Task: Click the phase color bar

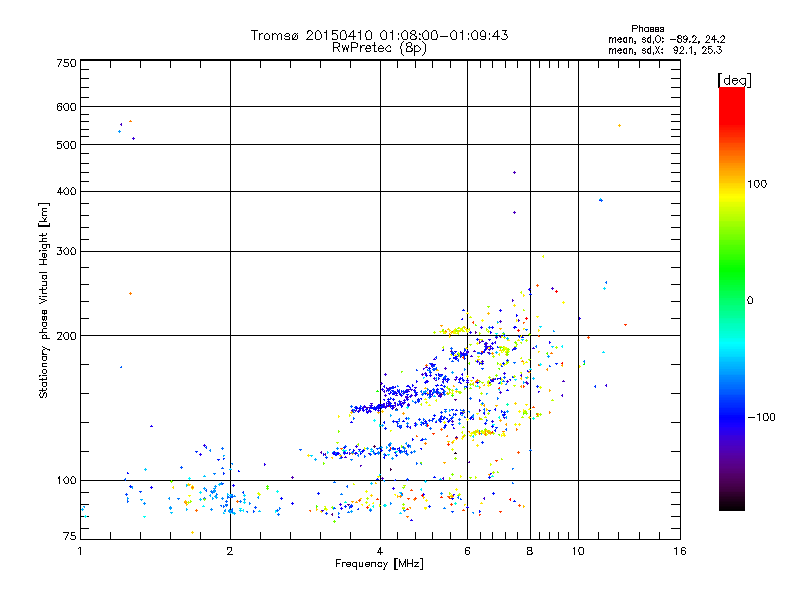Action: tap(732, 298)
